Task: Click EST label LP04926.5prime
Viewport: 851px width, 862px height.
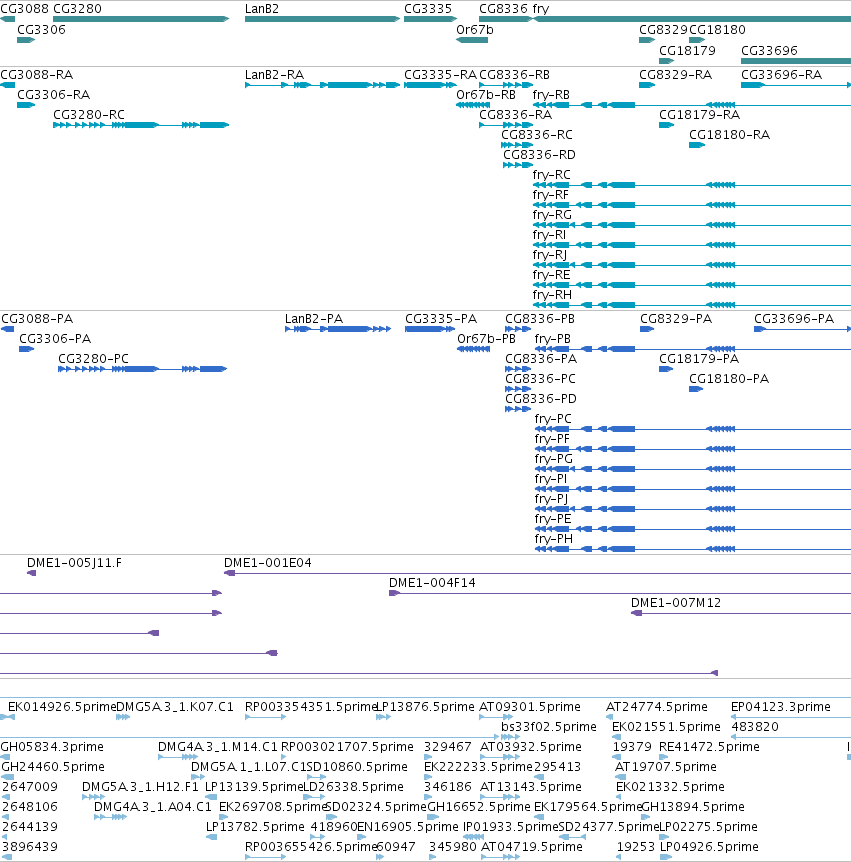Action: point(709,847)
